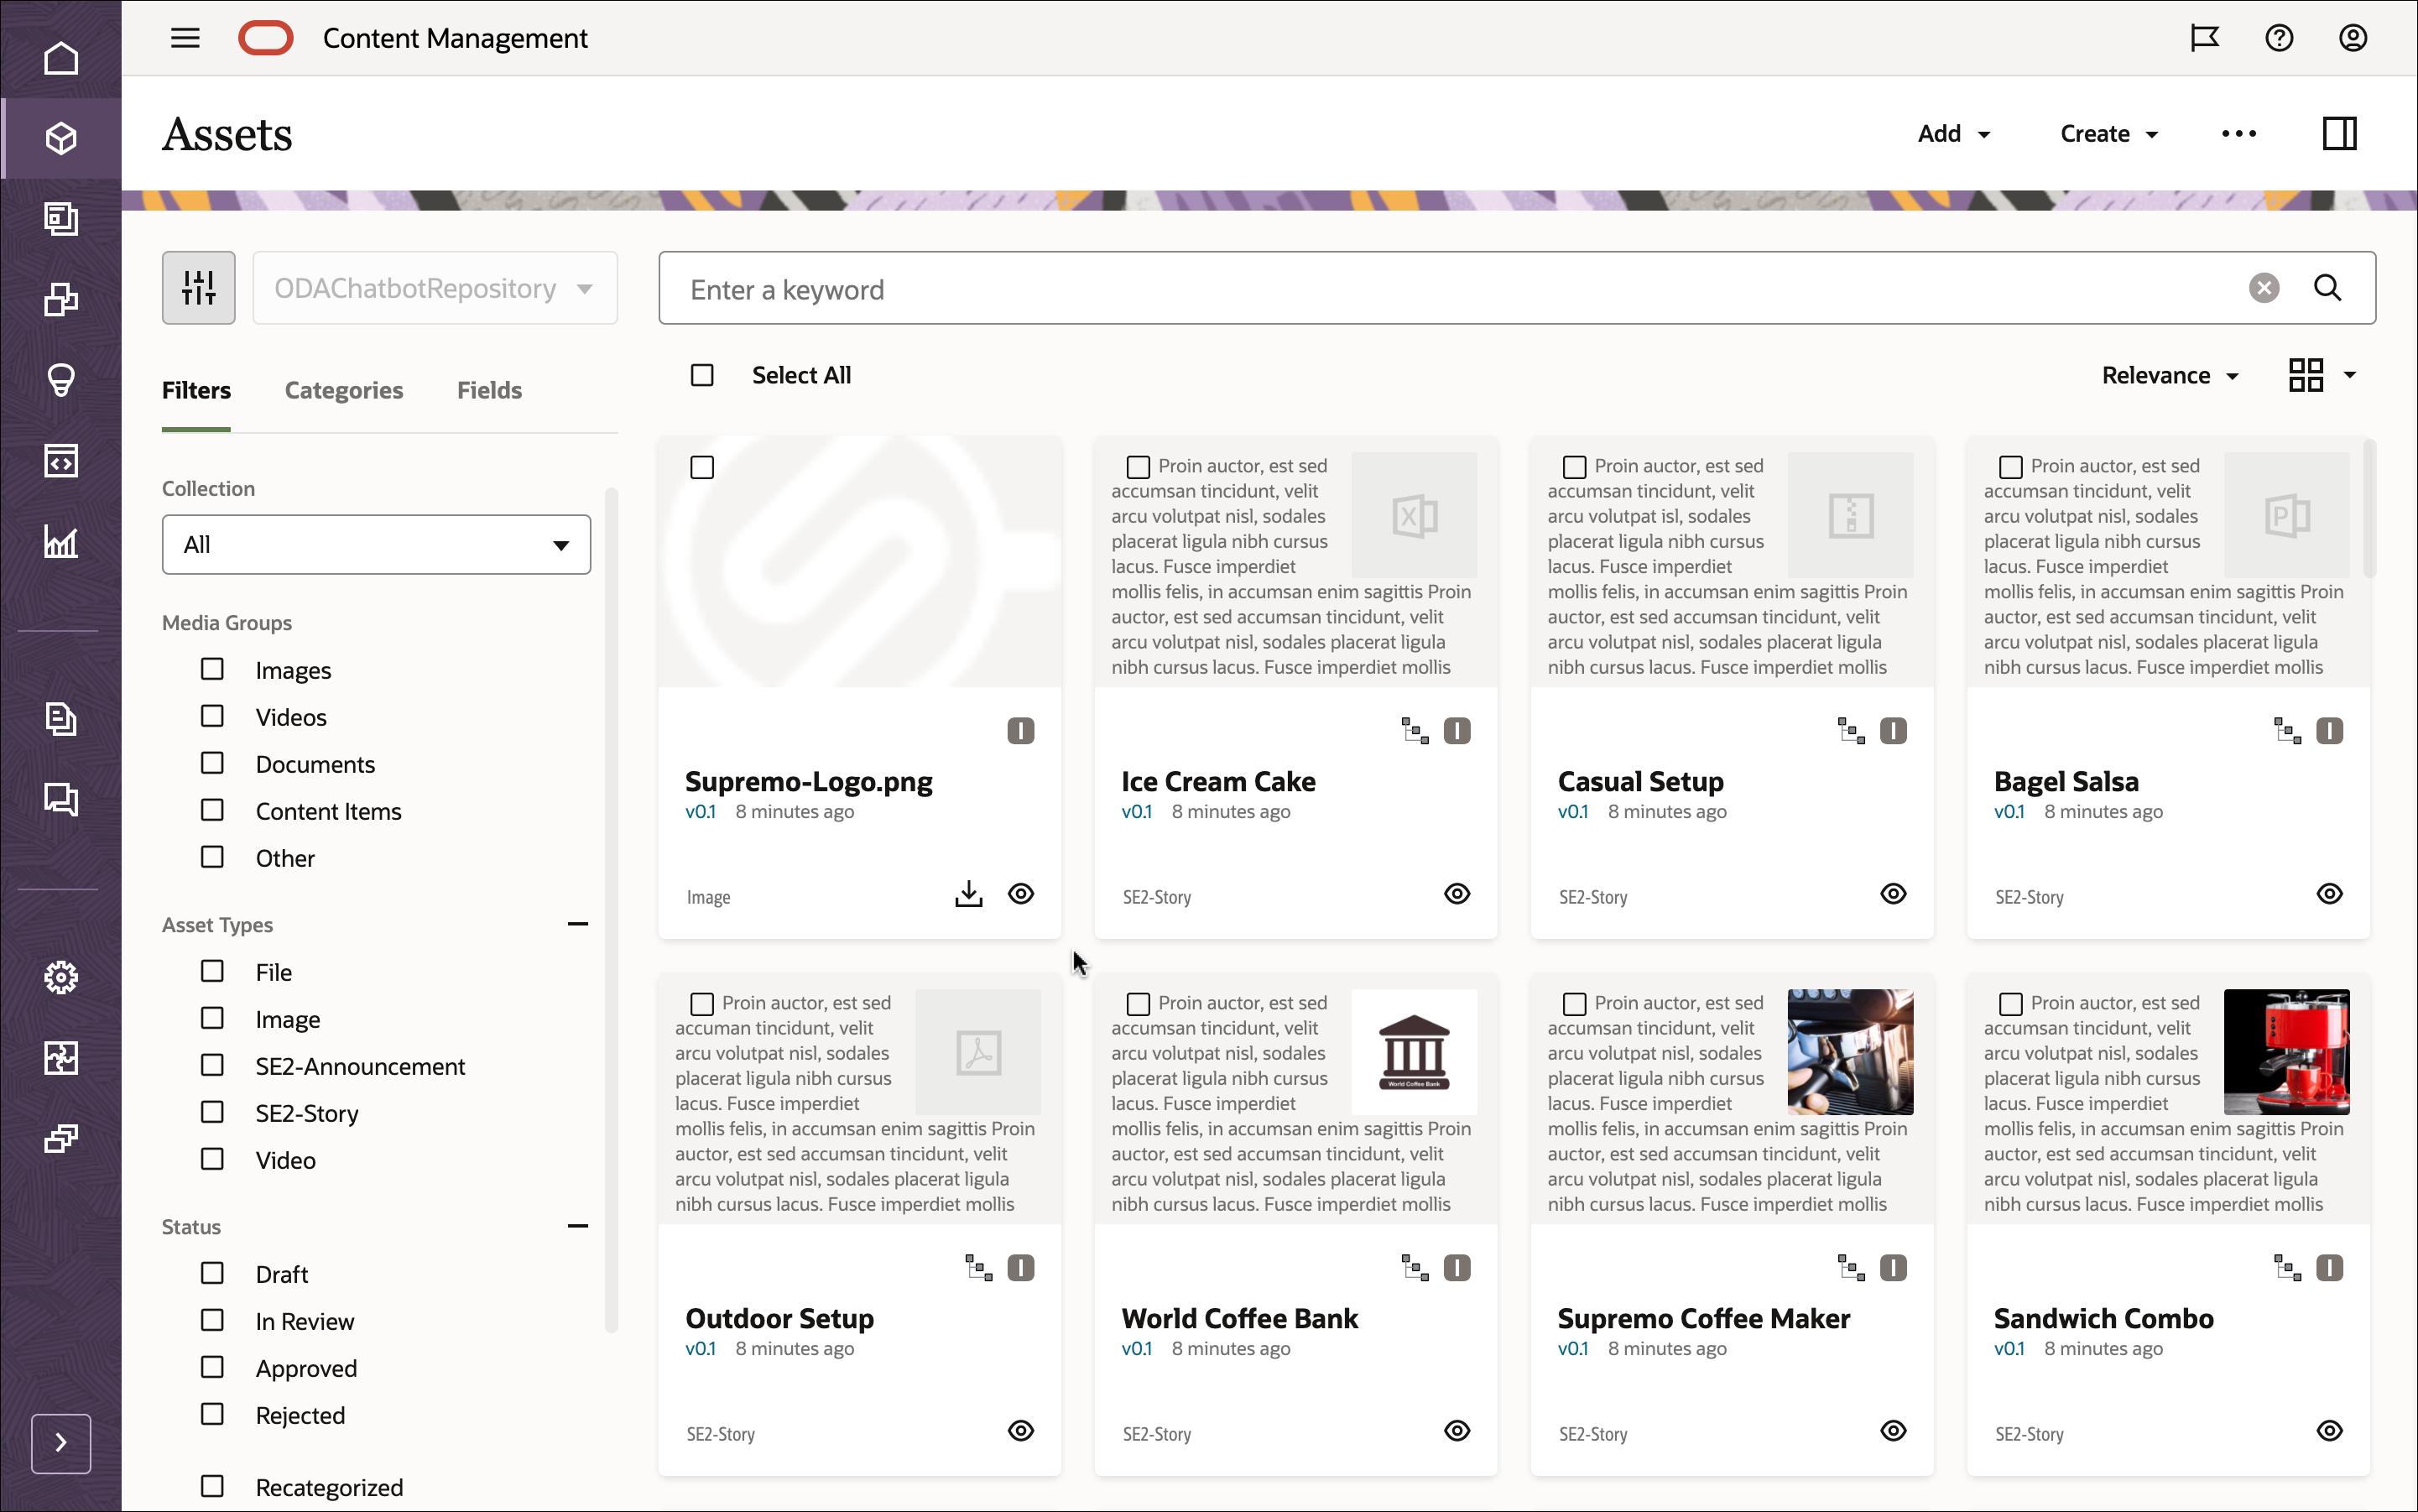Switch to the Fields tab
Viewport: 2418px width, 1512px height.
(x=489, y=390)
